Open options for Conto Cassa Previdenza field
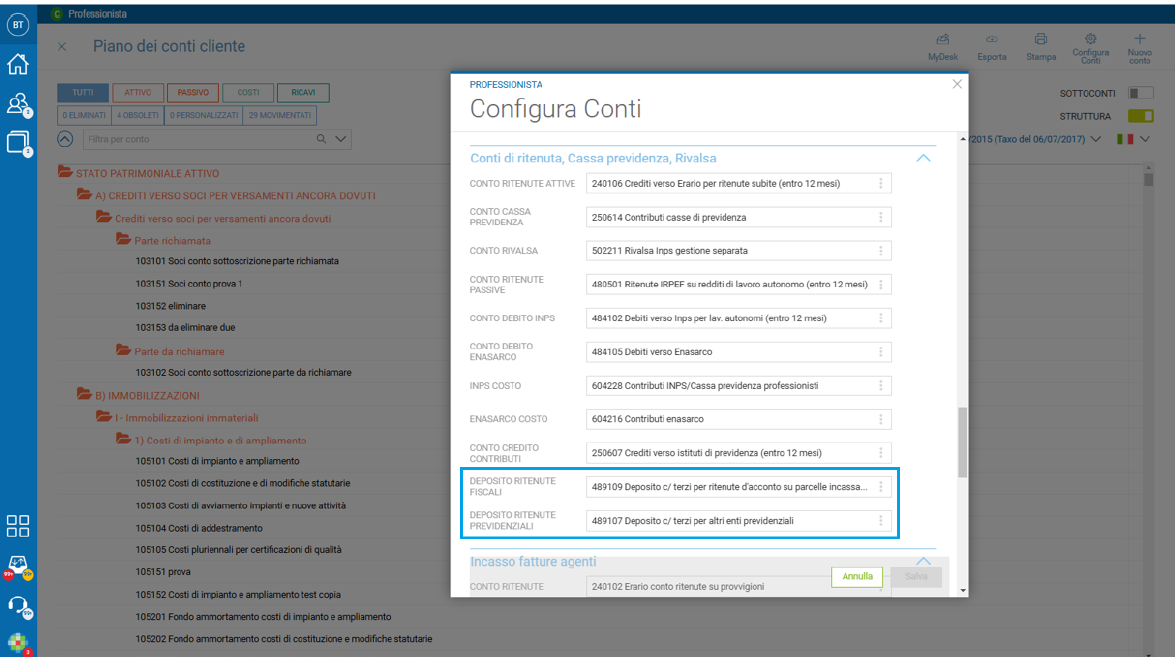This screenshot has height=657, width=1175. (881, 217)
